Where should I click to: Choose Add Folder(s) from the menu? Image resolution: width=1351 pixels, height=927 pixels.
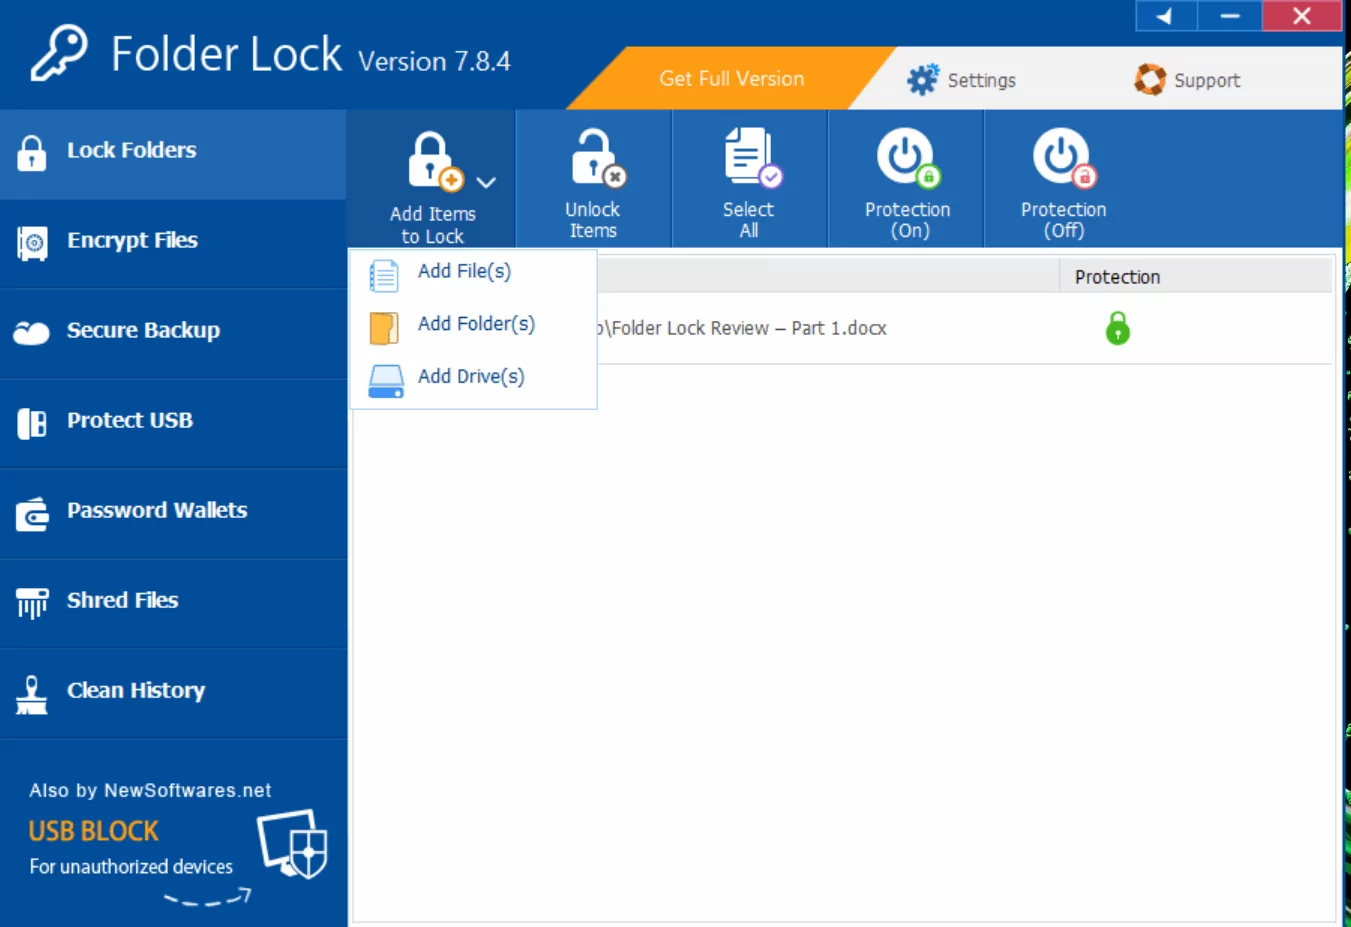pyautogui.click(x=476, y=324)
